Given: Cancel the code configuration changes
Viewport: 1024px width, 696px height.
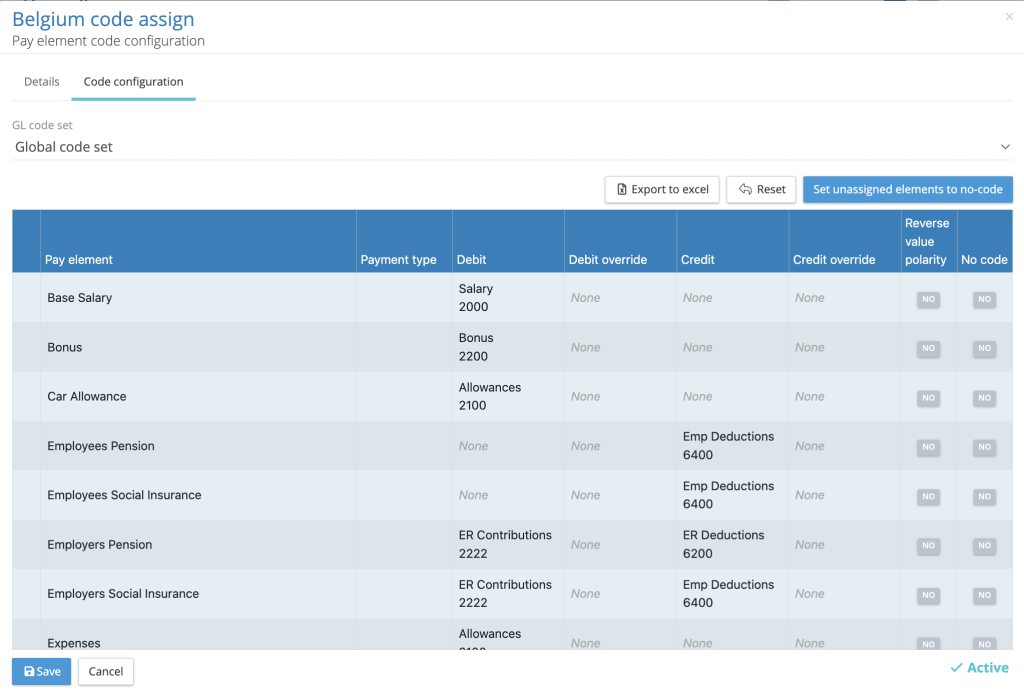Looking at the screenshot, I should click(x=106, y=671).
